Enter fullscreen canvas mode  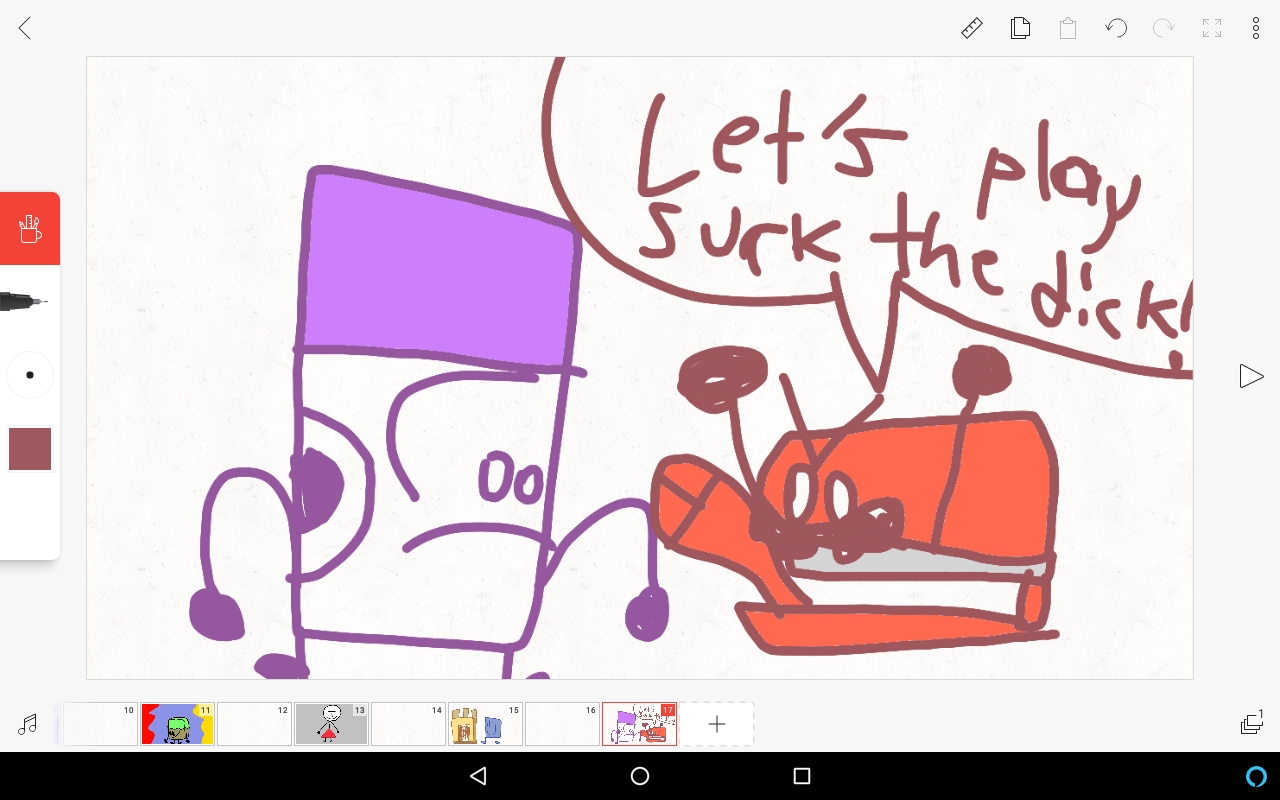click(x=1212, y=29)
